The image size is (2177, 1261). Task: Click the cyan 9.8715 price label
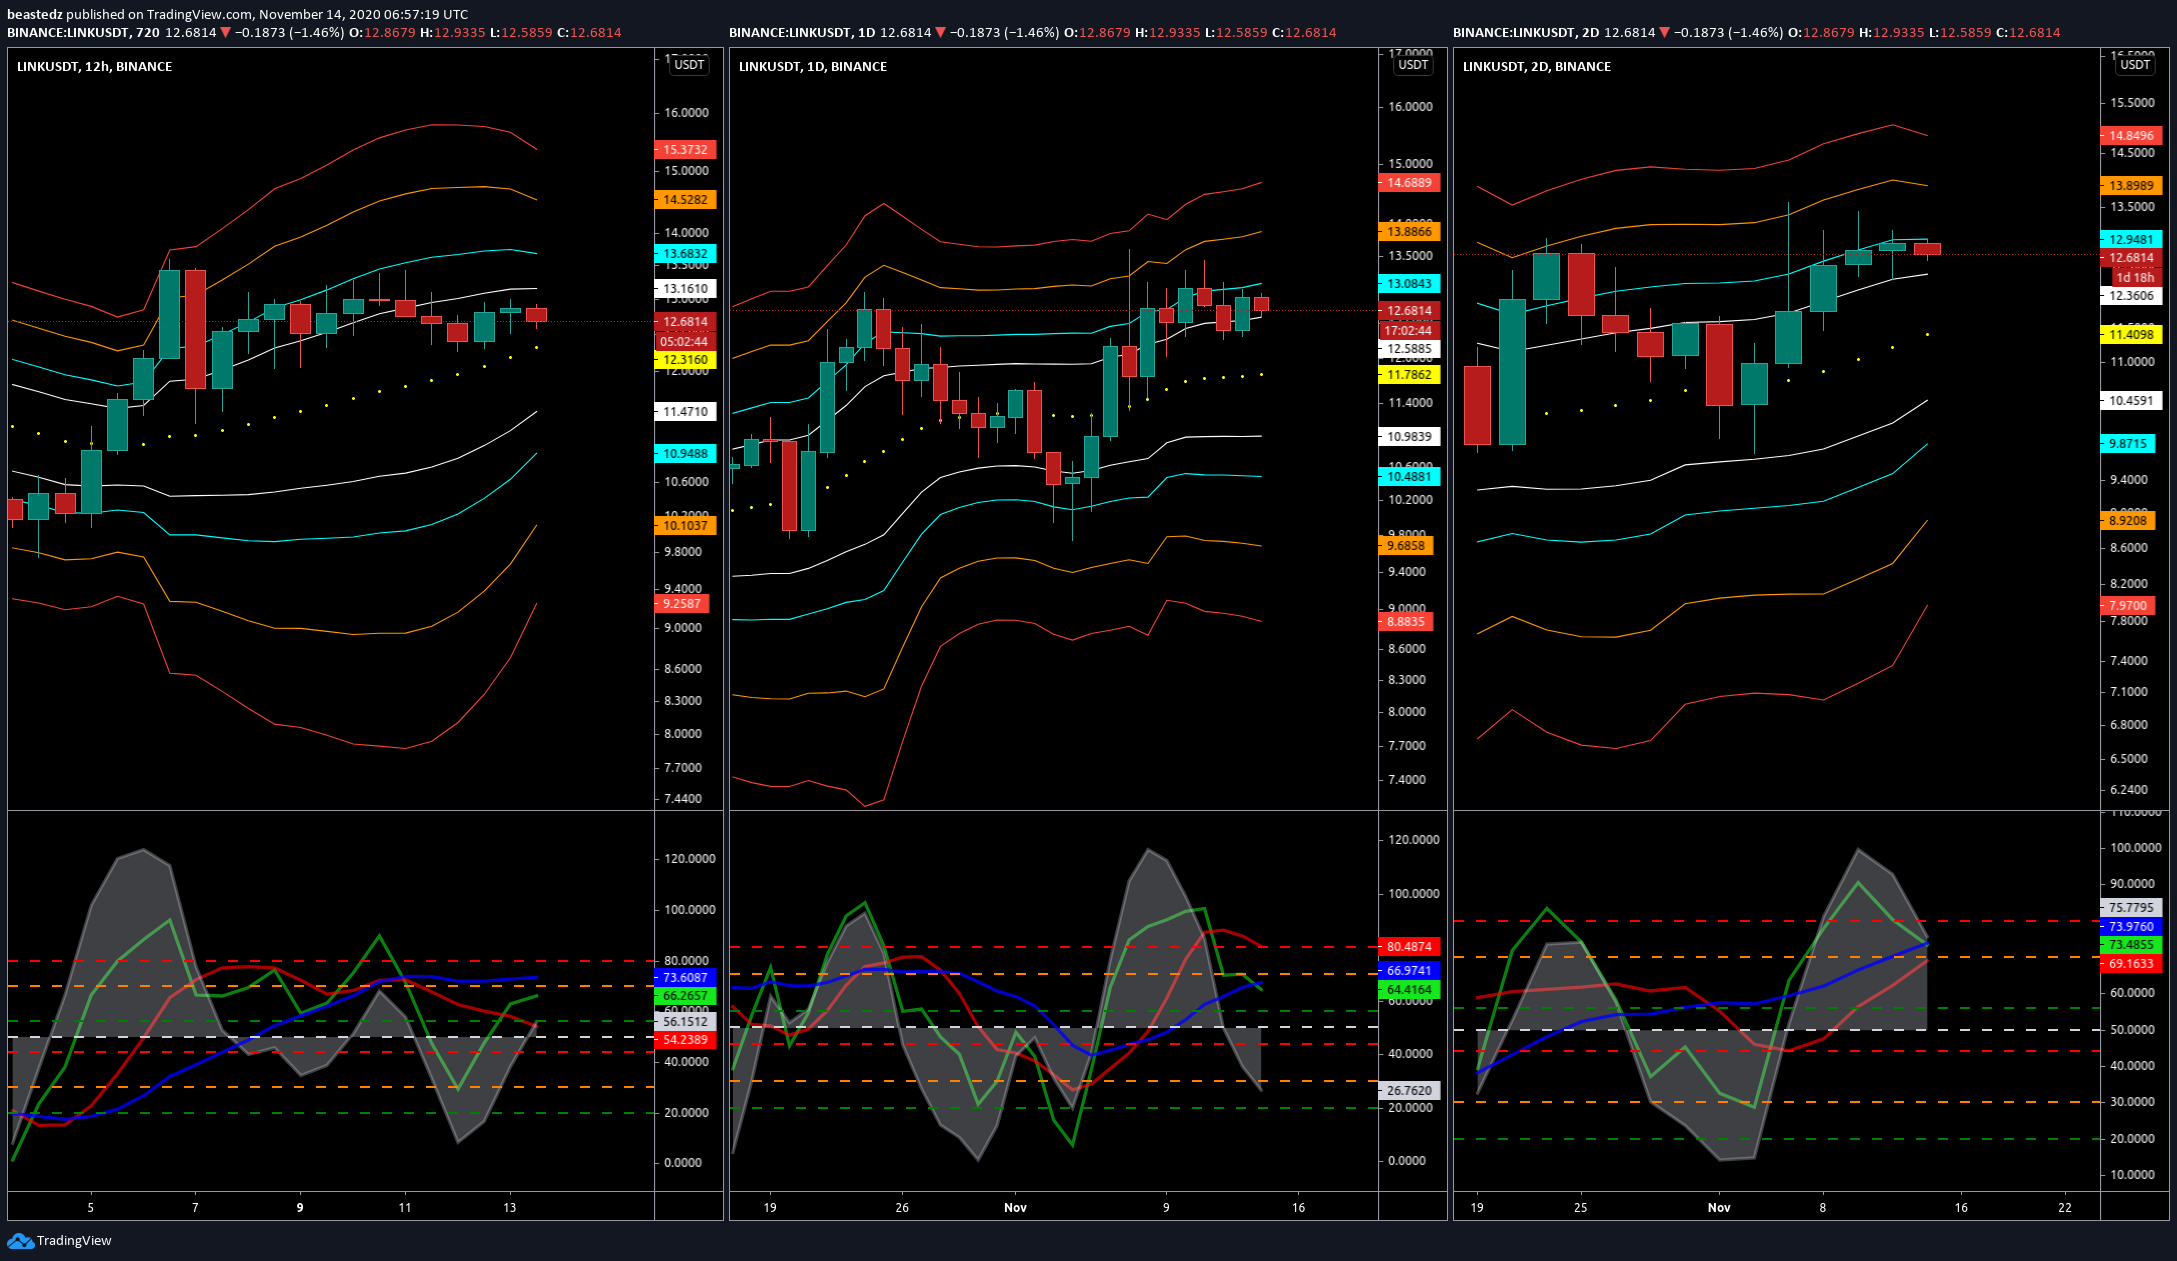tap(2128, 444)
